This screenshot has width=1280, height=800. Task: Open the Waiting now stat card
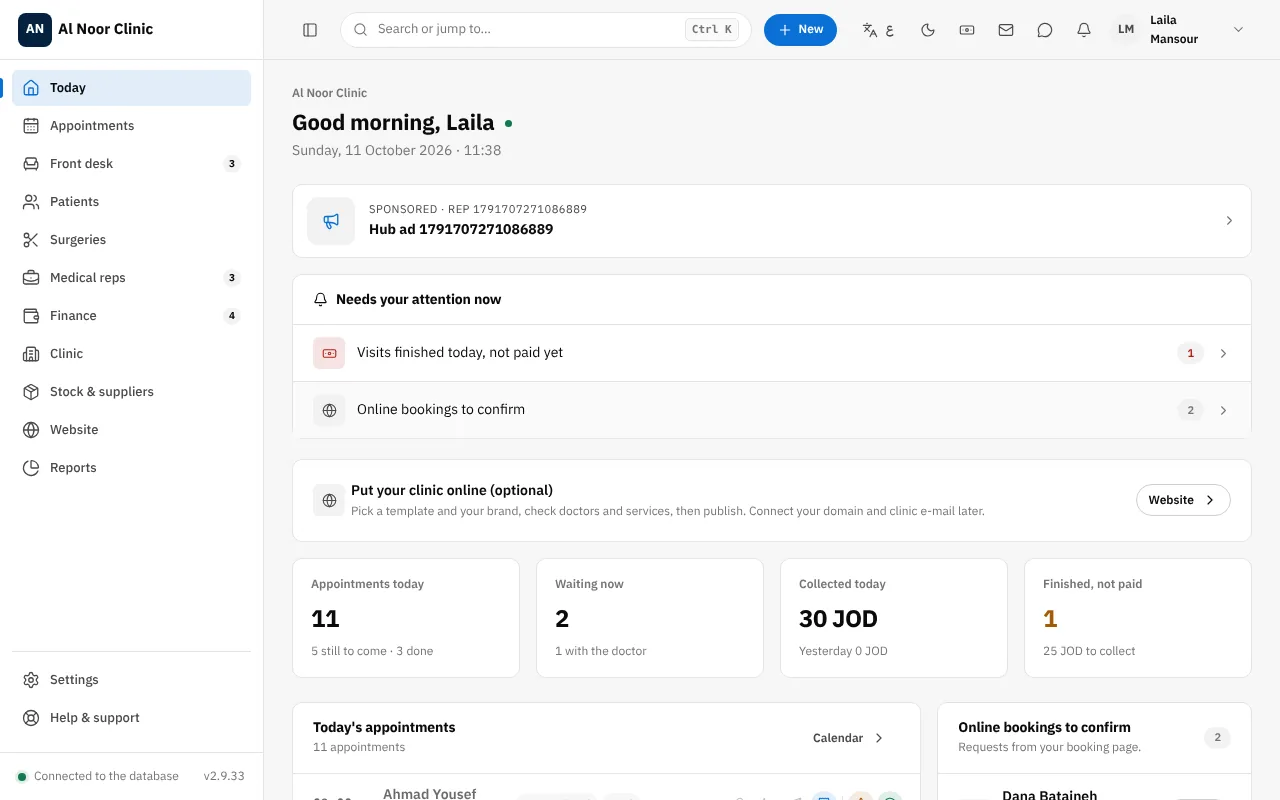tap(650, 618)
